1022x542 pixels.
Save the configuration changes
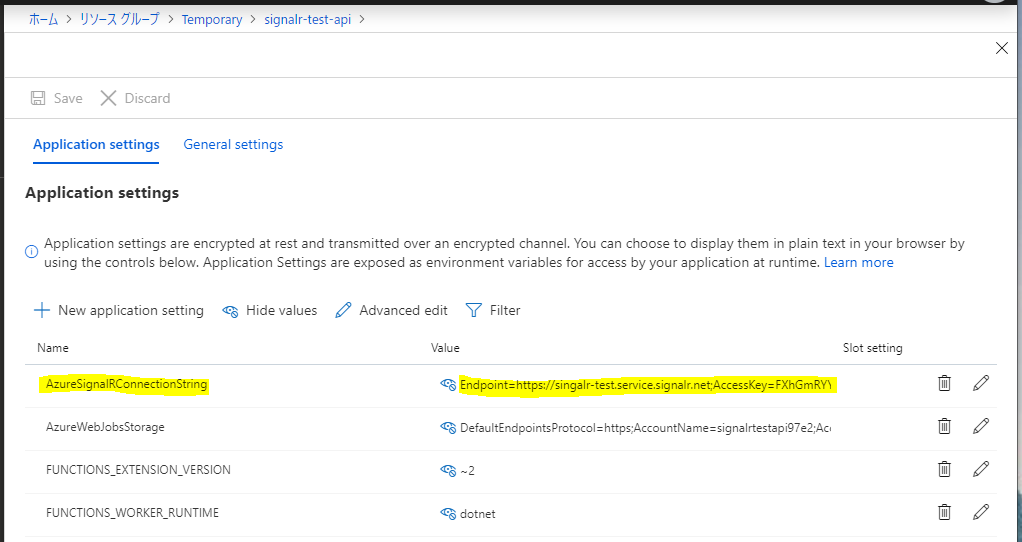click(x=57, y=98)
